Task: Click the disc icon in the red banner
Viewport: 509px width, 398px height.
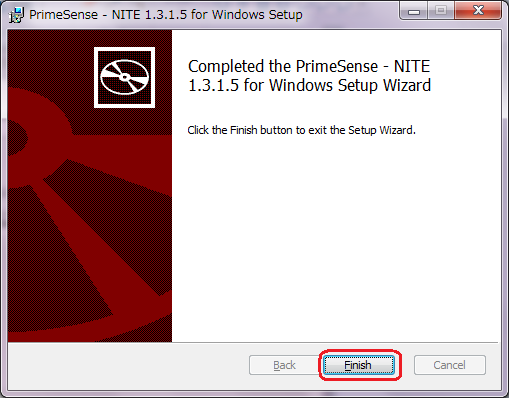Action: 124,77
